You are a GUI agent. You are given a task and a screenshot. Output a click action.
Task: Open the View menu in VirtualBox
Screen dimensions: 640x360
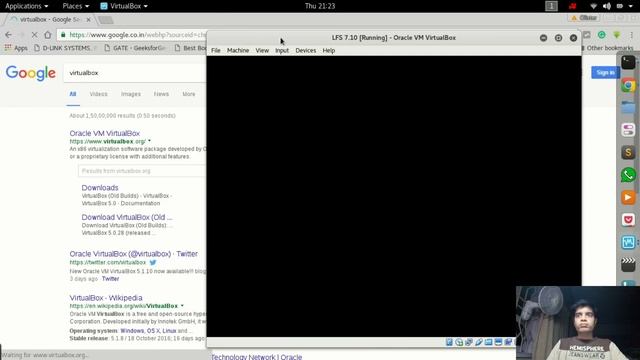[262, 51]
